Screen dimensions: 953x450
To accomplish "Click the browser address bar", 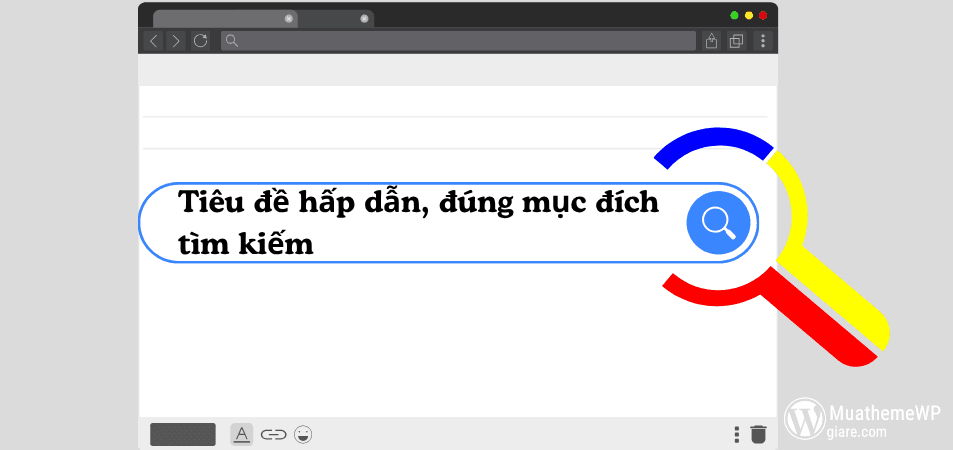I will (460, 41).
